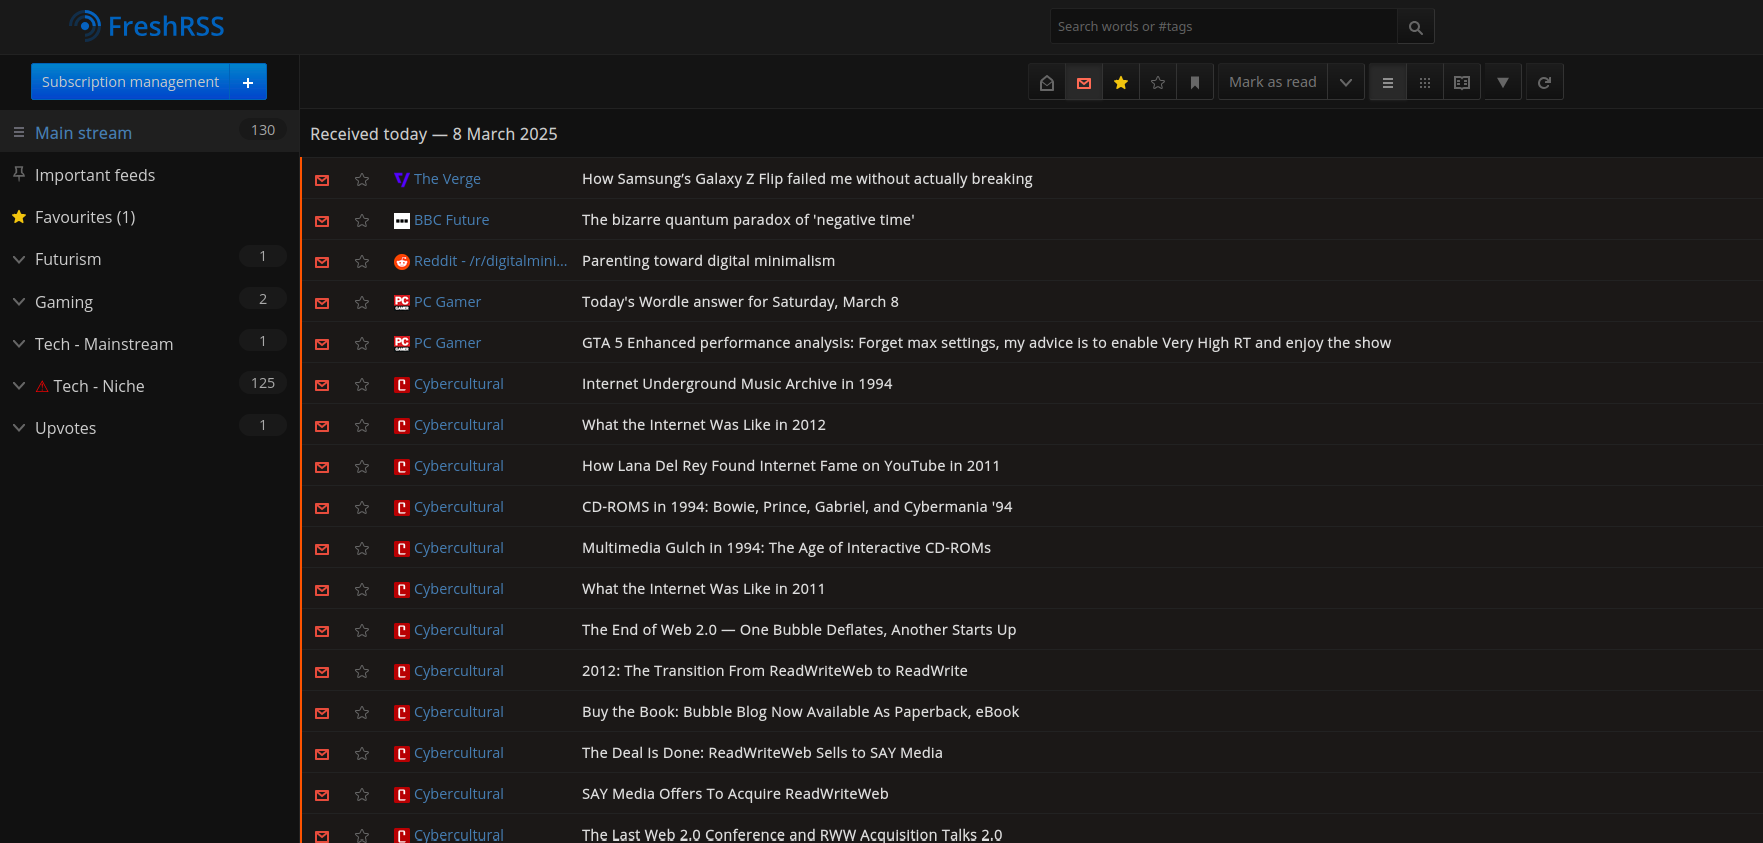This screenshot has width=1763, height=843.
Task: Click the Mark as read button
Action: click(1273, 83)
